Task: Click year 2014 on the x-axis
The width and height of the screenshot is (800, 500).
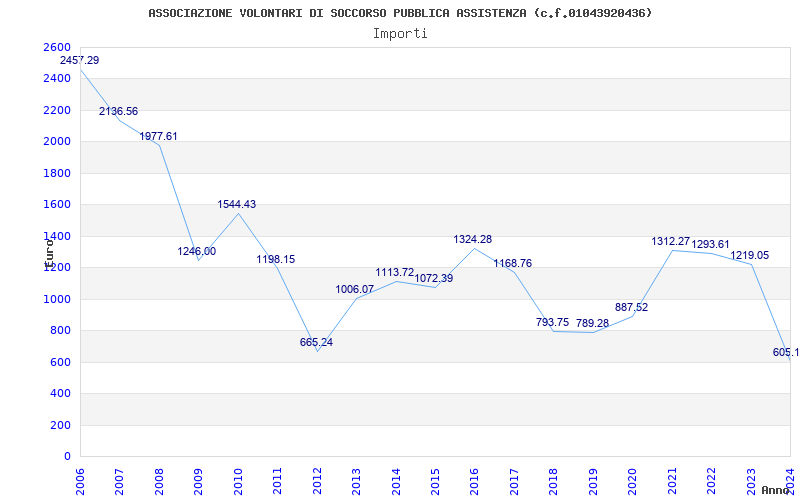Action: [x=396, y=482]
